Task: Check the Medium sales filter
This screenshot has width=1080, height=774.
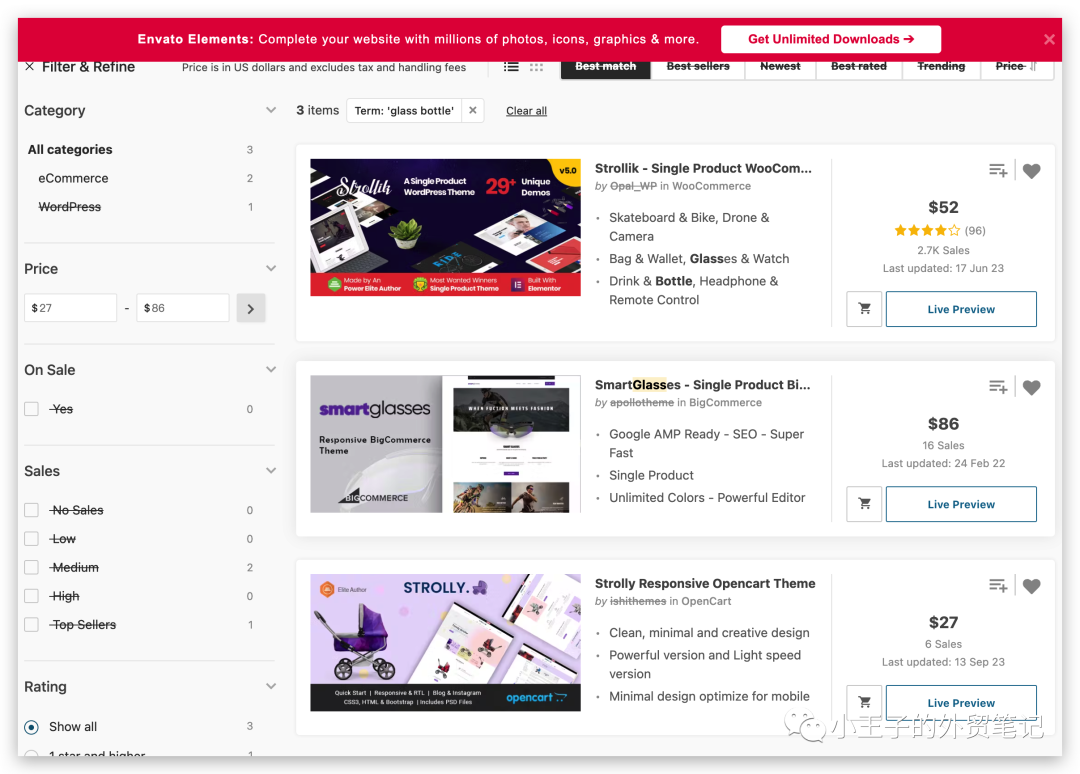Action: click(32, 567)
